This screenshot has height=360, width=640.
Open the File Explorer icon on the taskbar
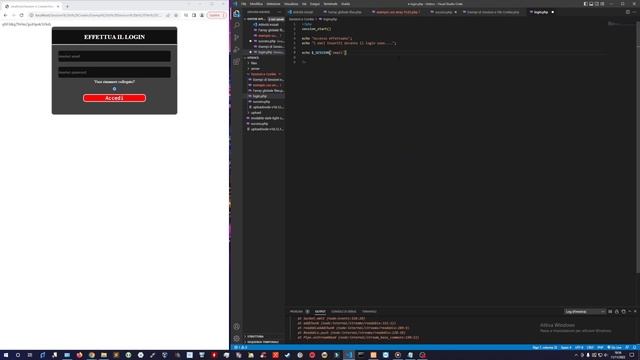tap(104, 355)
